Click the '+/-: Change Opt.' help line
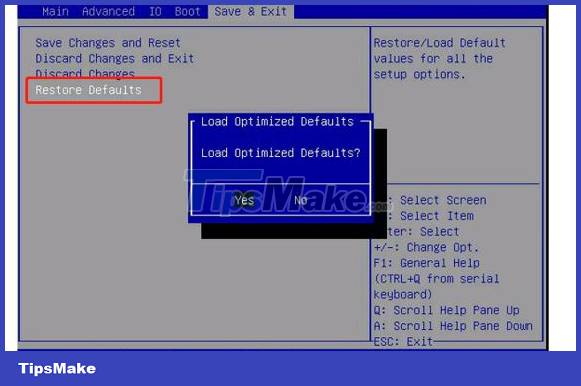The height and width of the screenshot is (386, 581). [426, 247]
